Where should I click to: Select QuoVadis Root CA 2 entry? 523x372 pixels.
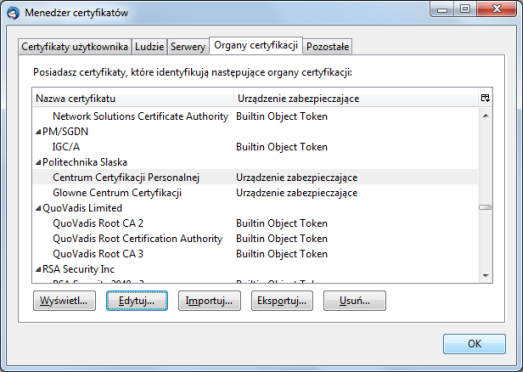[x=255, y=223]
